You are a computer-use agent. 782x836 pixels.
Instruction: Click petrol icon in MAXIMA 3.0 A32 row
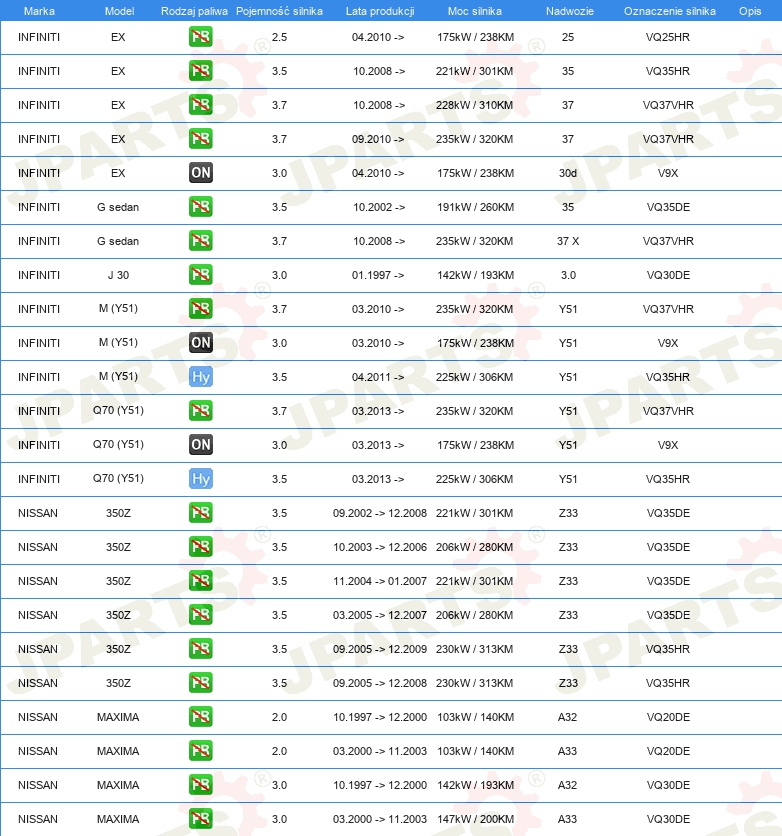[x=200, y=785]
